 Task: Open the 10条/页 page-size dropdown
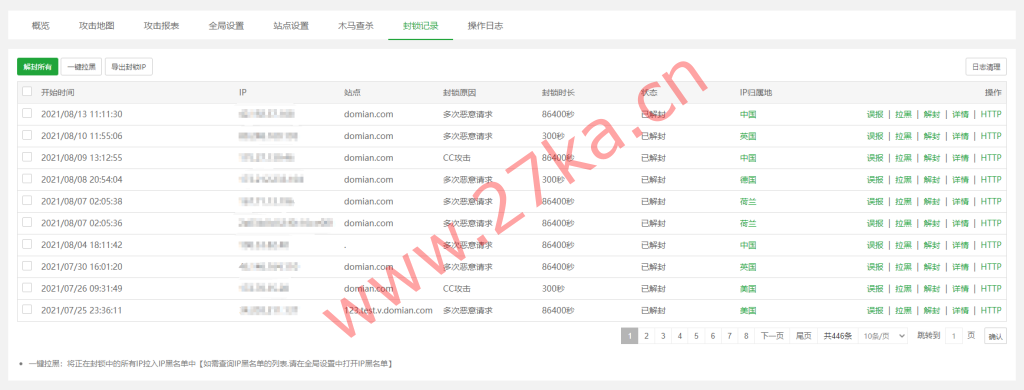[x=884, y=336]
